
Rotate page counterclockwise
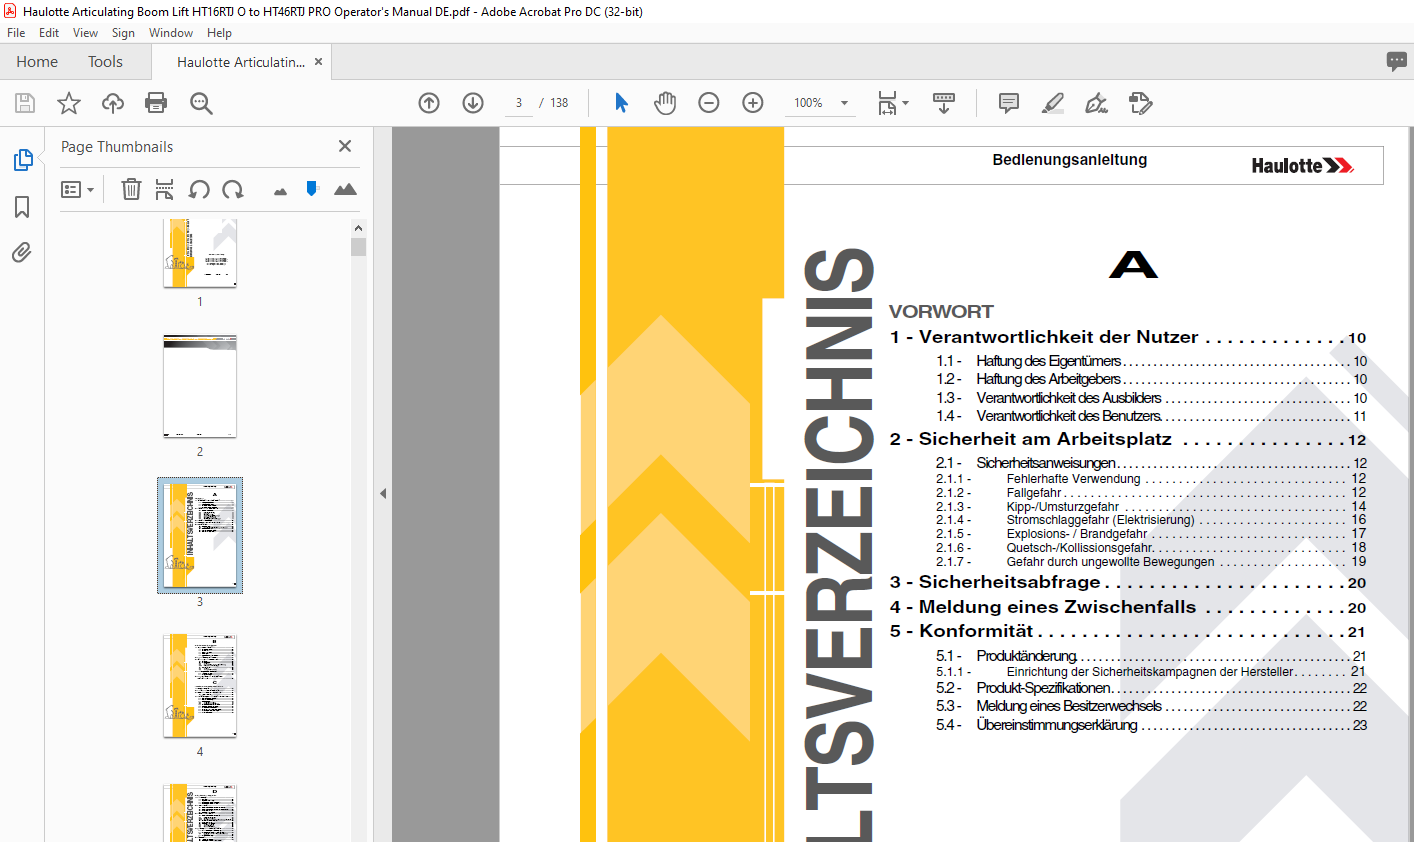[x=199, y=189]
